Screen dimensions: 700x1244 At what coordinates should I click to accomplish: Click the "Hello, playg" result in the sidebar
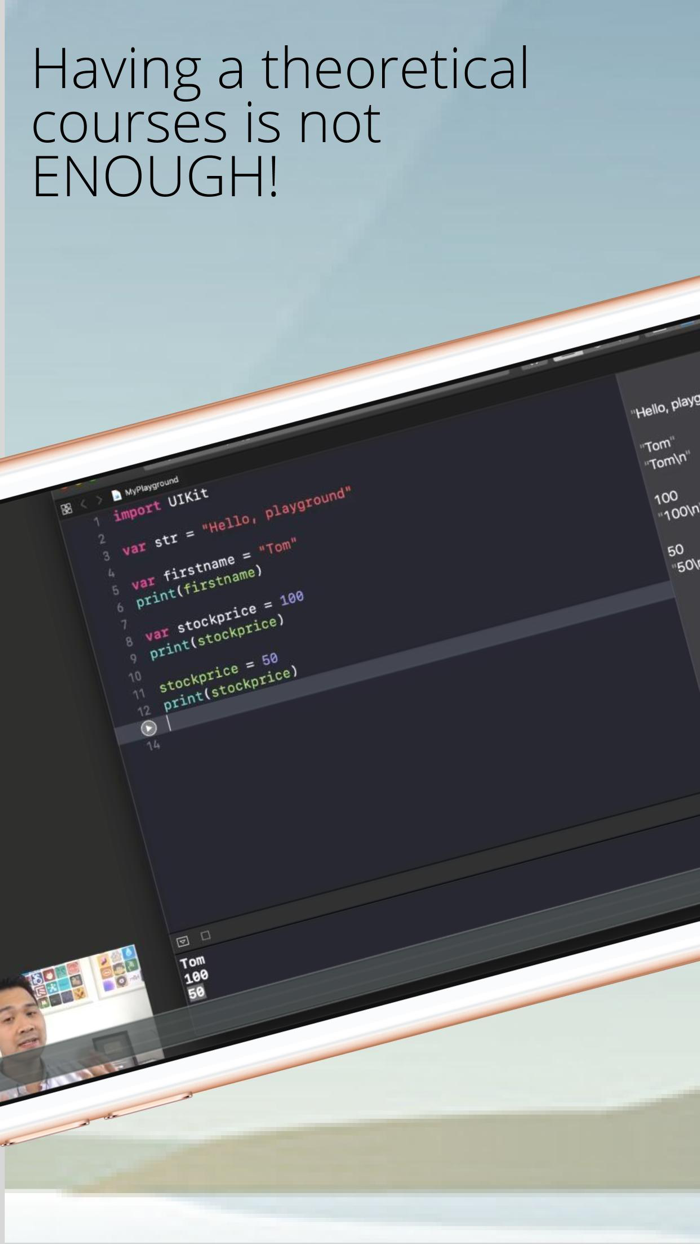tap(664, 404)
